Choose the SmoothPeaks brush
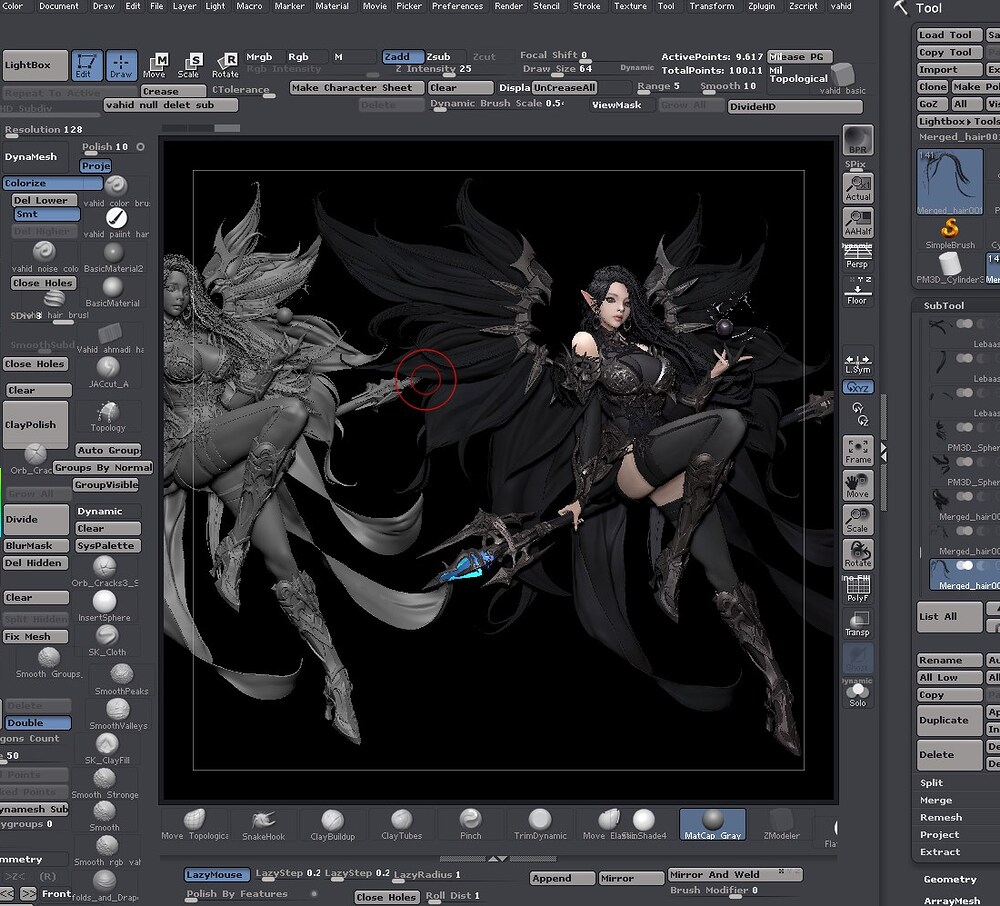This screenshot has height=906, width=1000. tap(121, 680)
